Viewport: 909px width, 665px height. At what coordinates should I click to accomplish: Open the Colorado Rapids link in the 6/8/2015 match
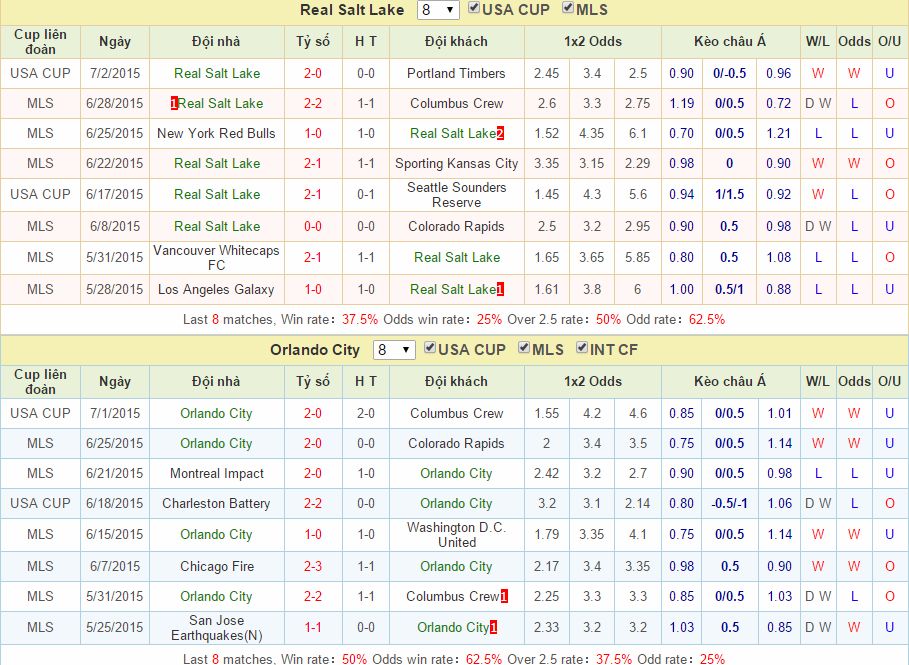click(456, 227)
